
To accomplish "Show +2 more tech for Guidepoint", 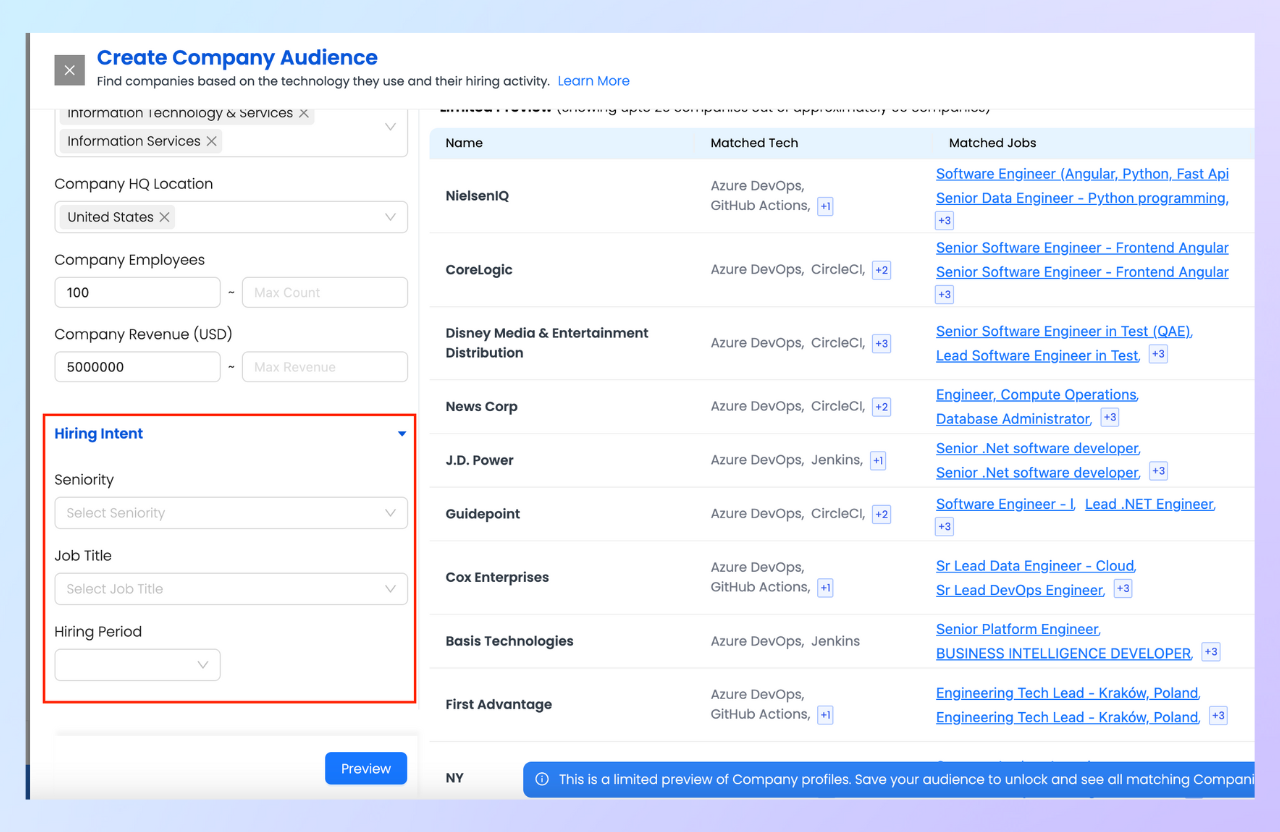I will 881,514.
